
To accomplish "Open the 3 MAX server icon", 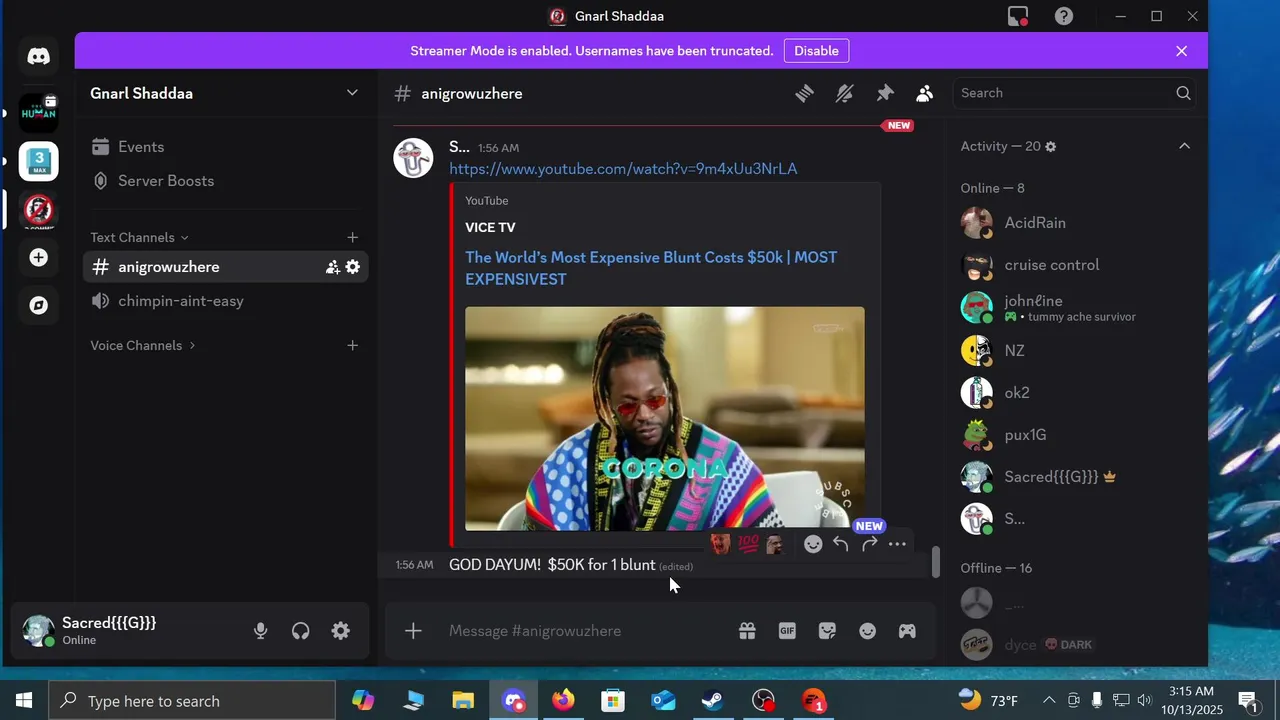I will (39, 161).
